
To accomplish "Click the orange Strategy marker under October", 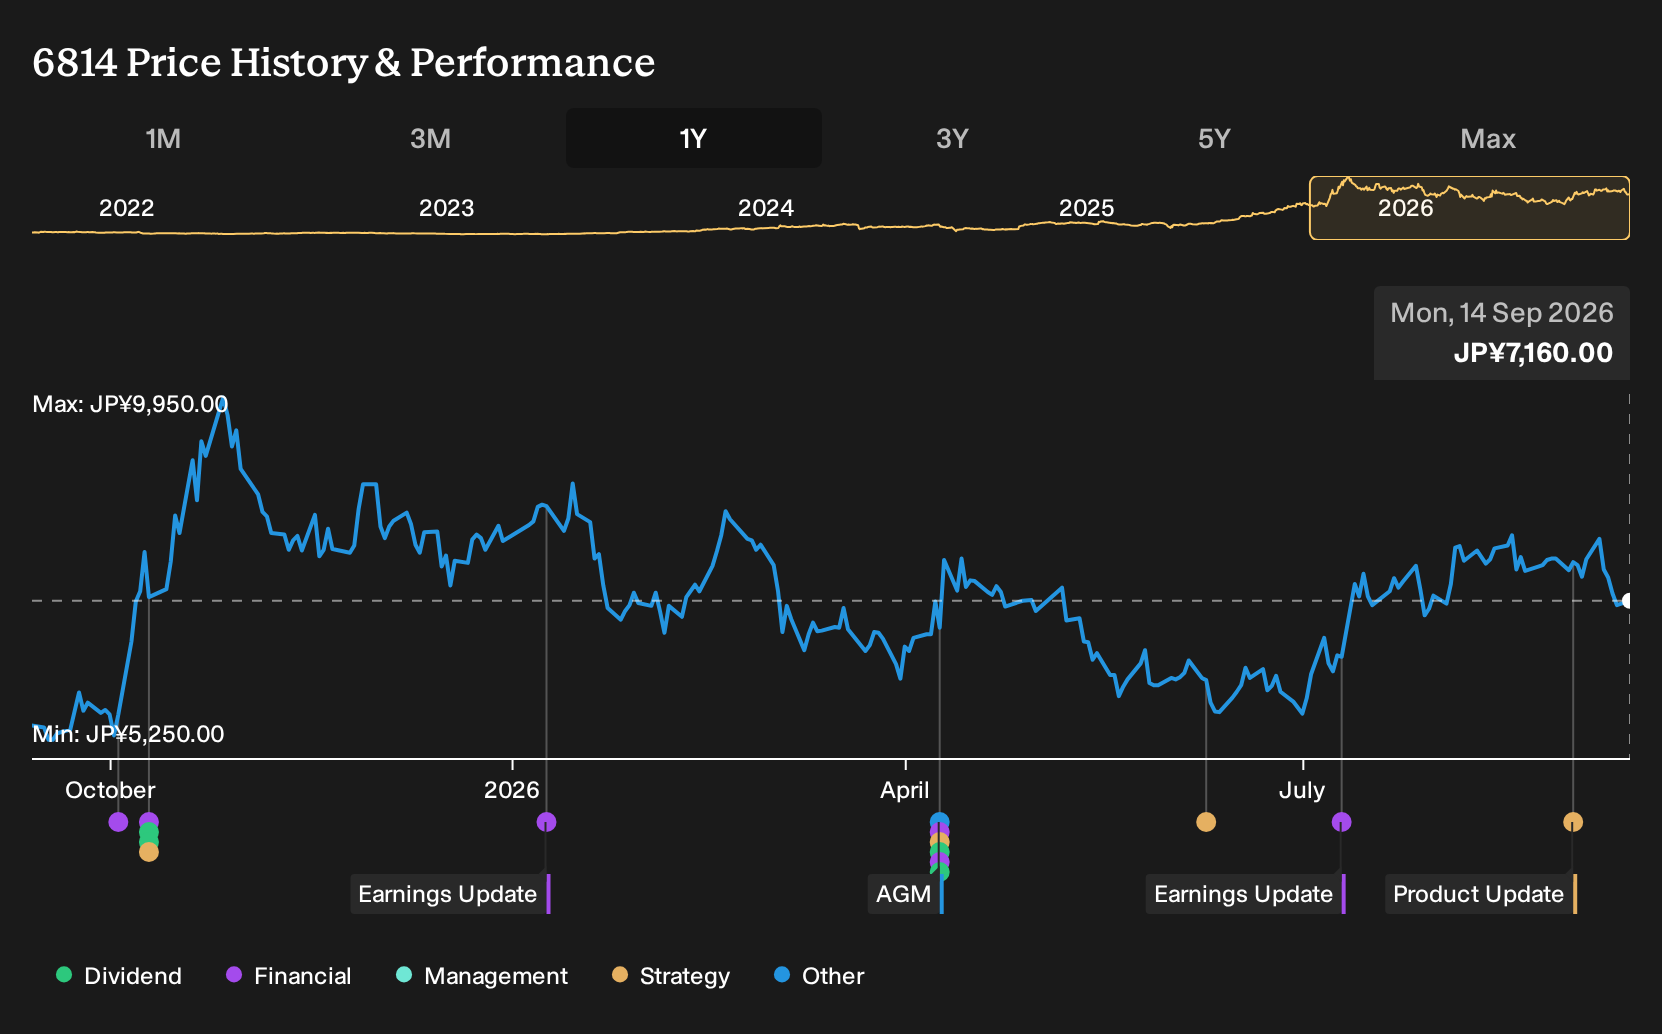I will point(149,852).
